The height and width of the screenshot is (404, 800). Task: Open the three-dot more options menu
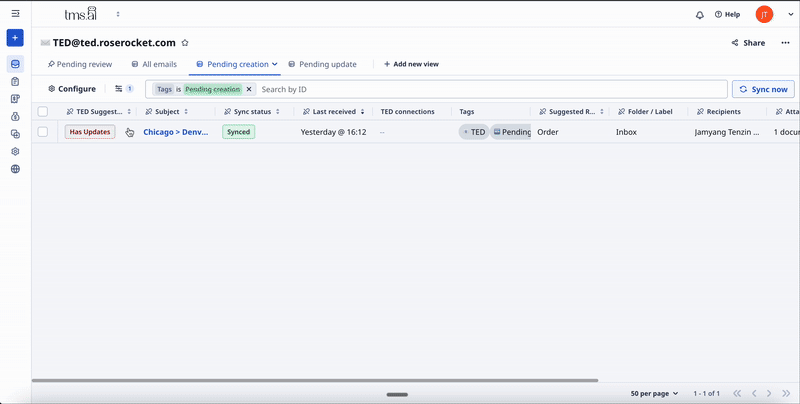785,43
